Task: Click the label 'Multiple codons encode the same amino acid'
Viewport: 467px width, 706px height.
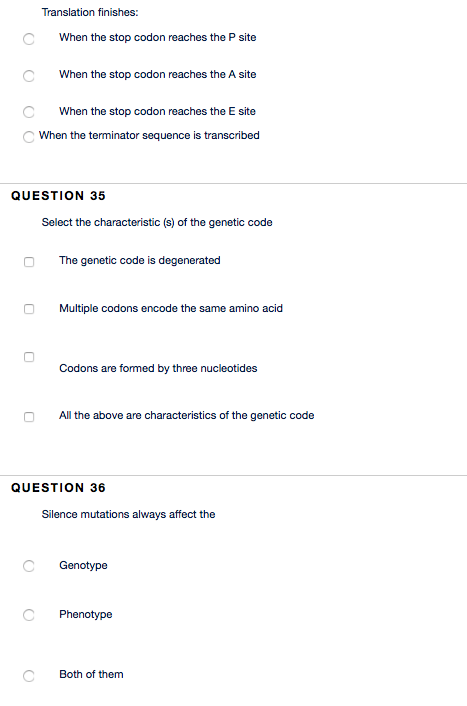Action: click(171, 308)
